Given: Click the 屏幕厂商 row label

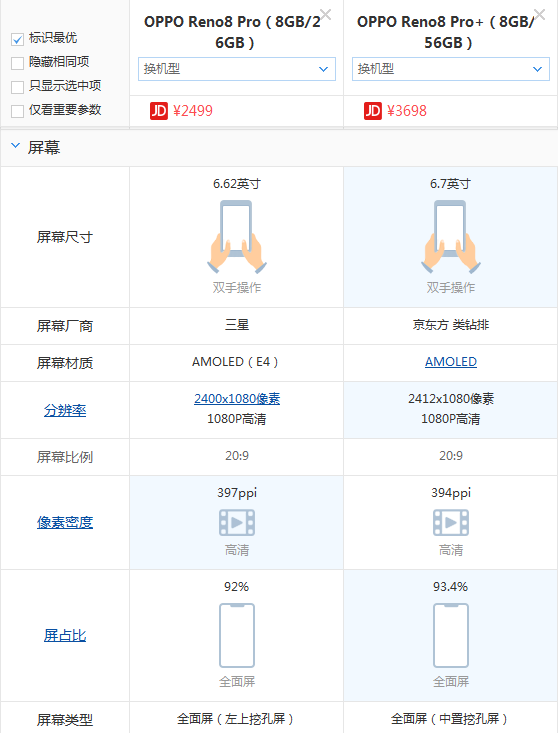Looking at the screenshot, I should point(65,326).
